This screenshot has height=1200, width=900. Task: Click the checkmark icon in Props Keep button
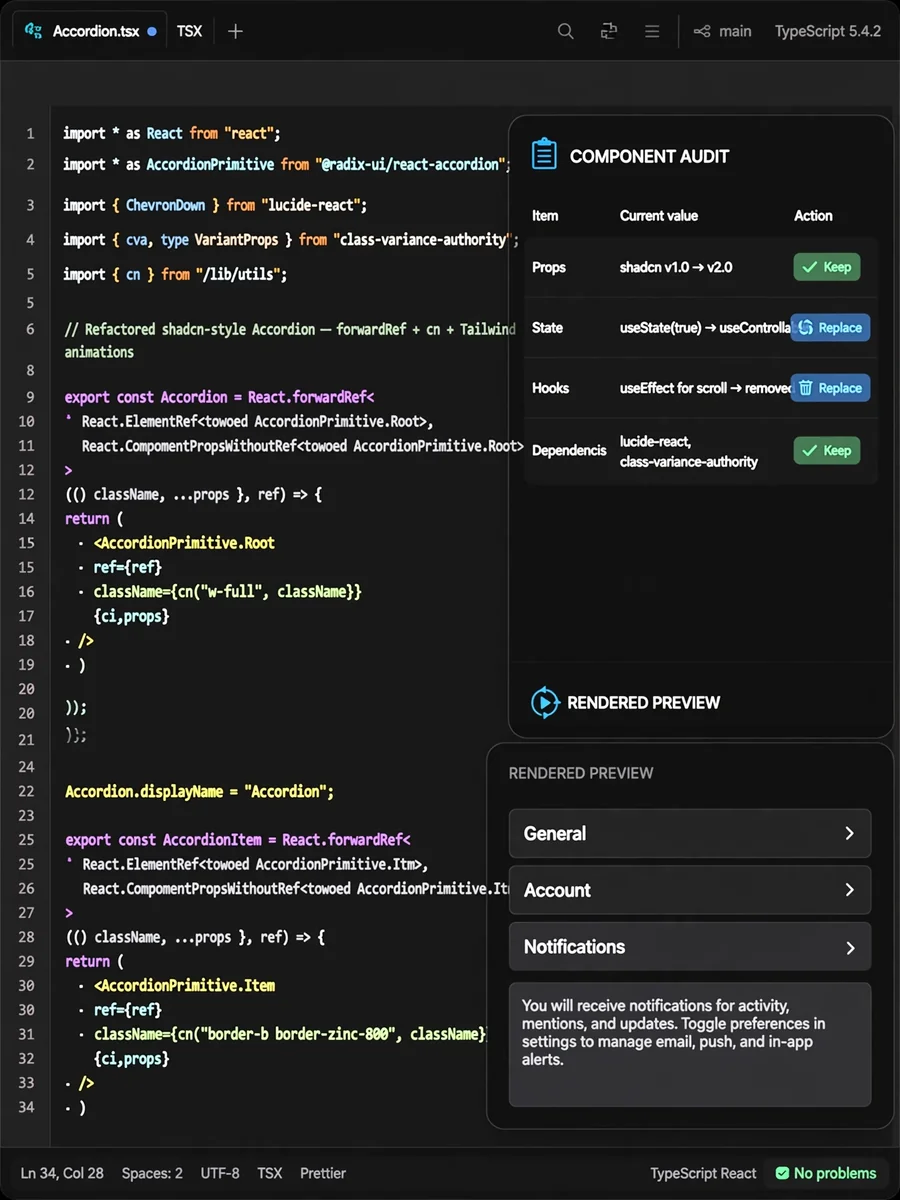tap(811, 267)
